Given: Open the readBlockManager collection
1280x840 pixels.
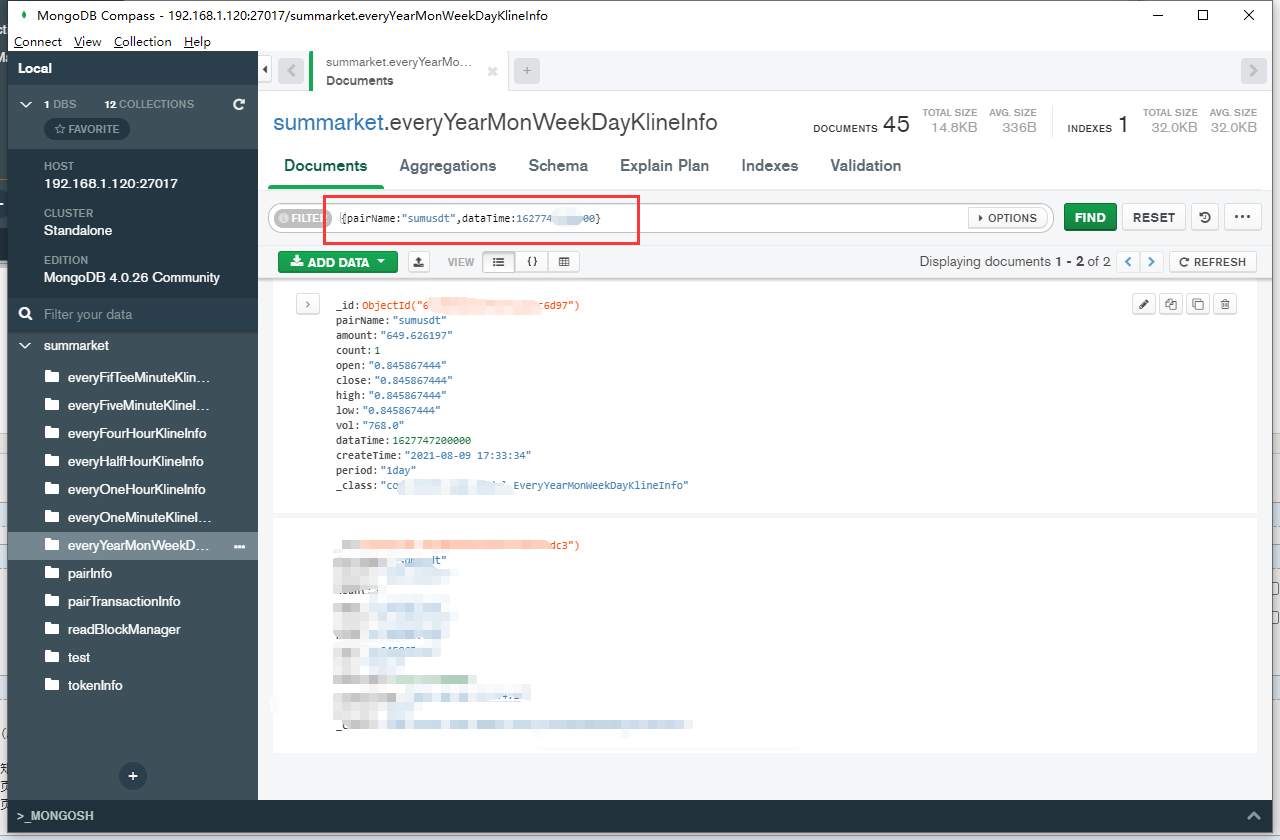Looking at the screenshot, I should tap(124, 630).
